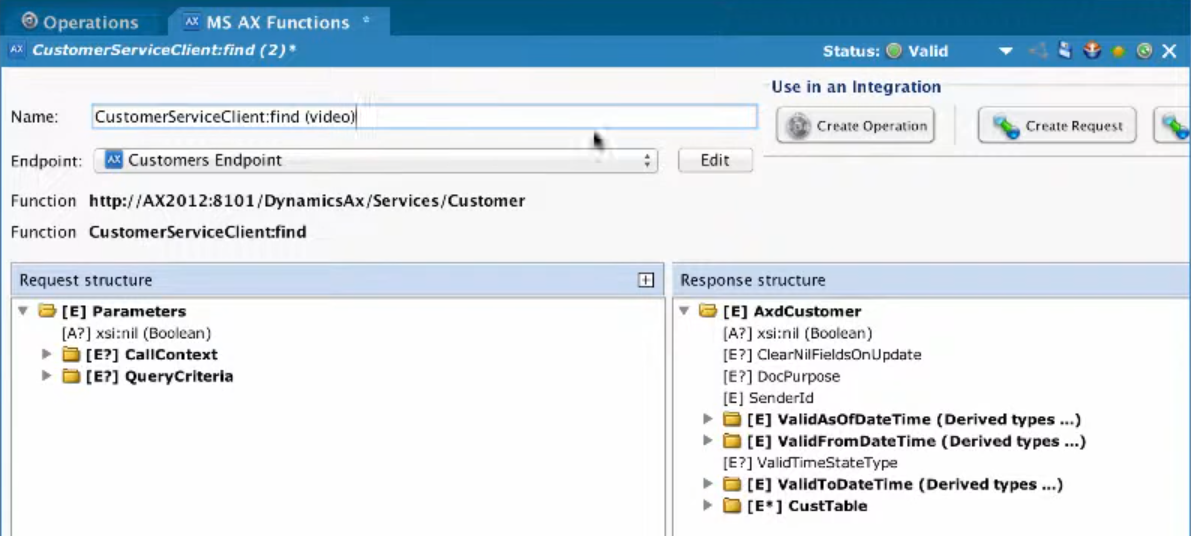Viewport: 1191px width, 536px height.
Task: Expand the QueryCriteria node
Action: click(x=46, y=377)
